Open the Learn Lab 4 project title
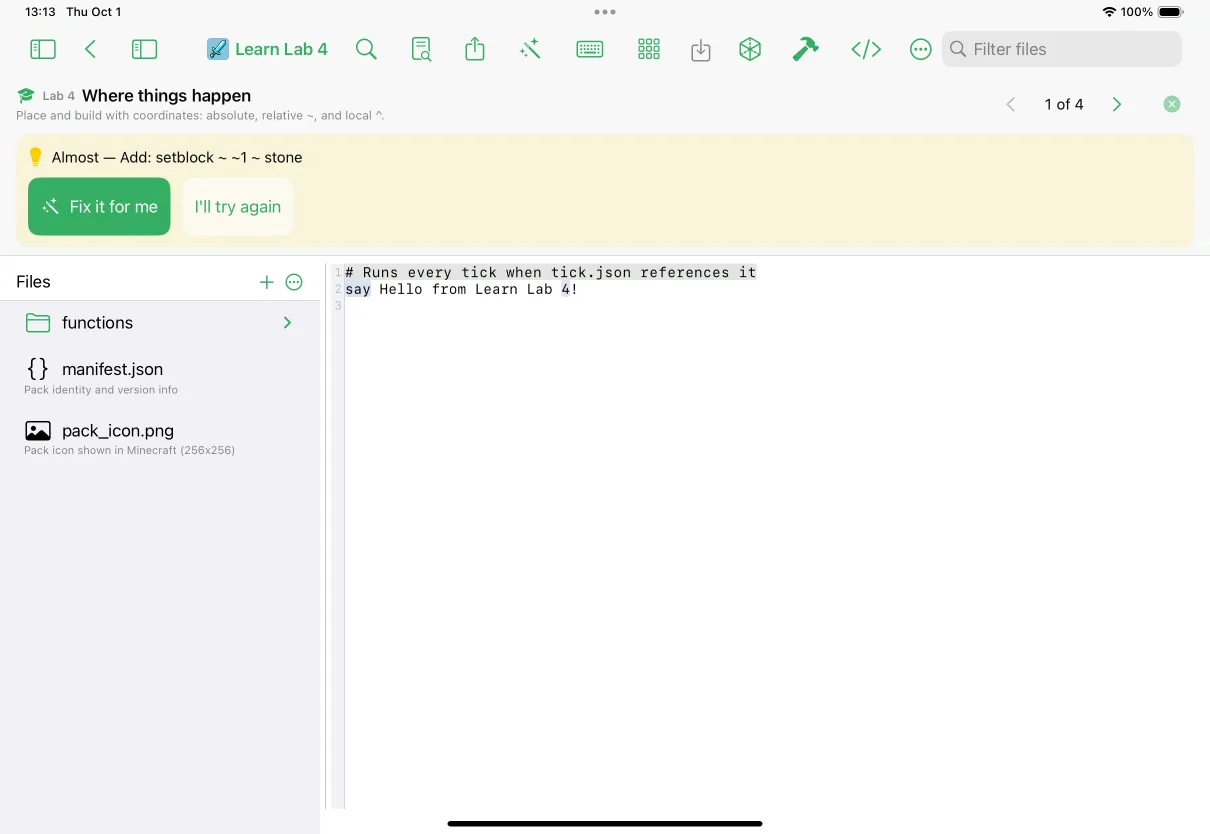The height and width of the screenshot is (834, 1210). [x=267, y=49]
